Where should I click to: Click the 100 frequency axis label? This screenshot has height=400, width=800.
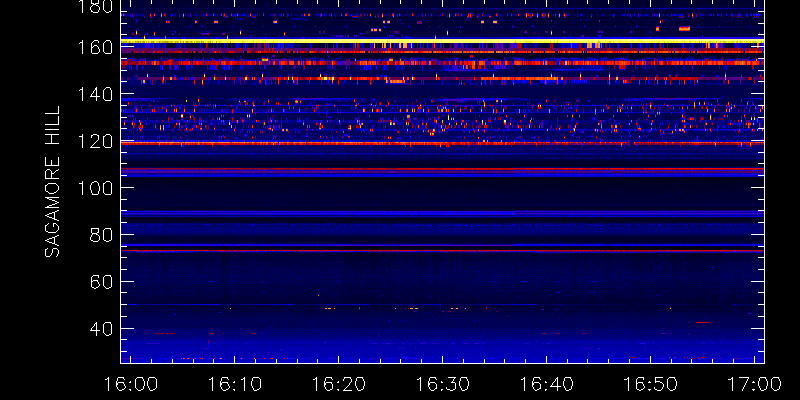(96, 188)
